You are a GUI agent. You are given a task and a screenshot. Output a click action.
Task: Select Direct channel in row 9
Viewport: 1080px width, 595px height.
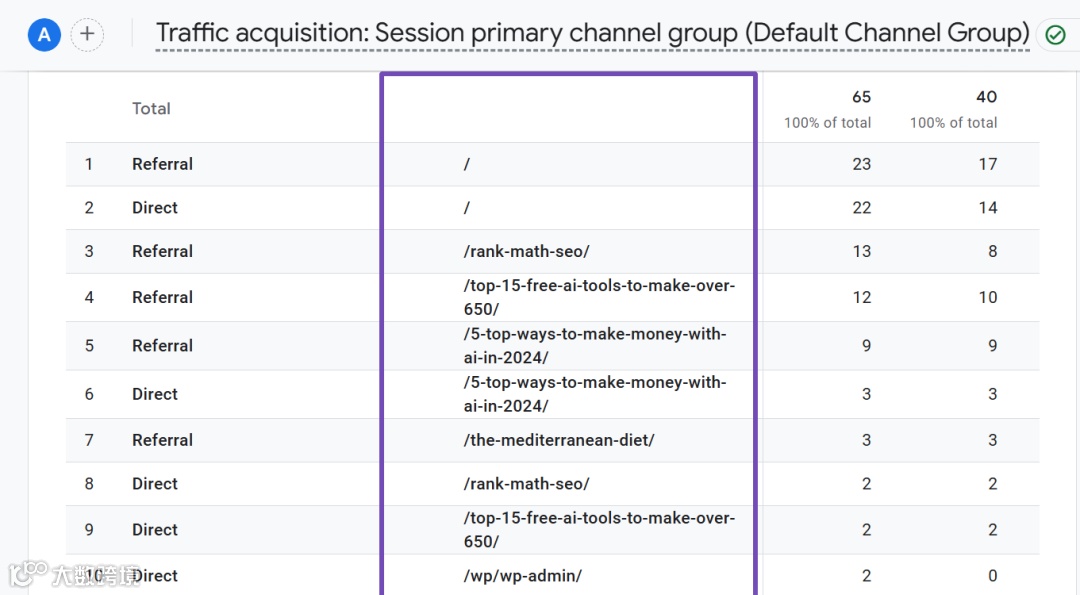click(x=155, y=530)
